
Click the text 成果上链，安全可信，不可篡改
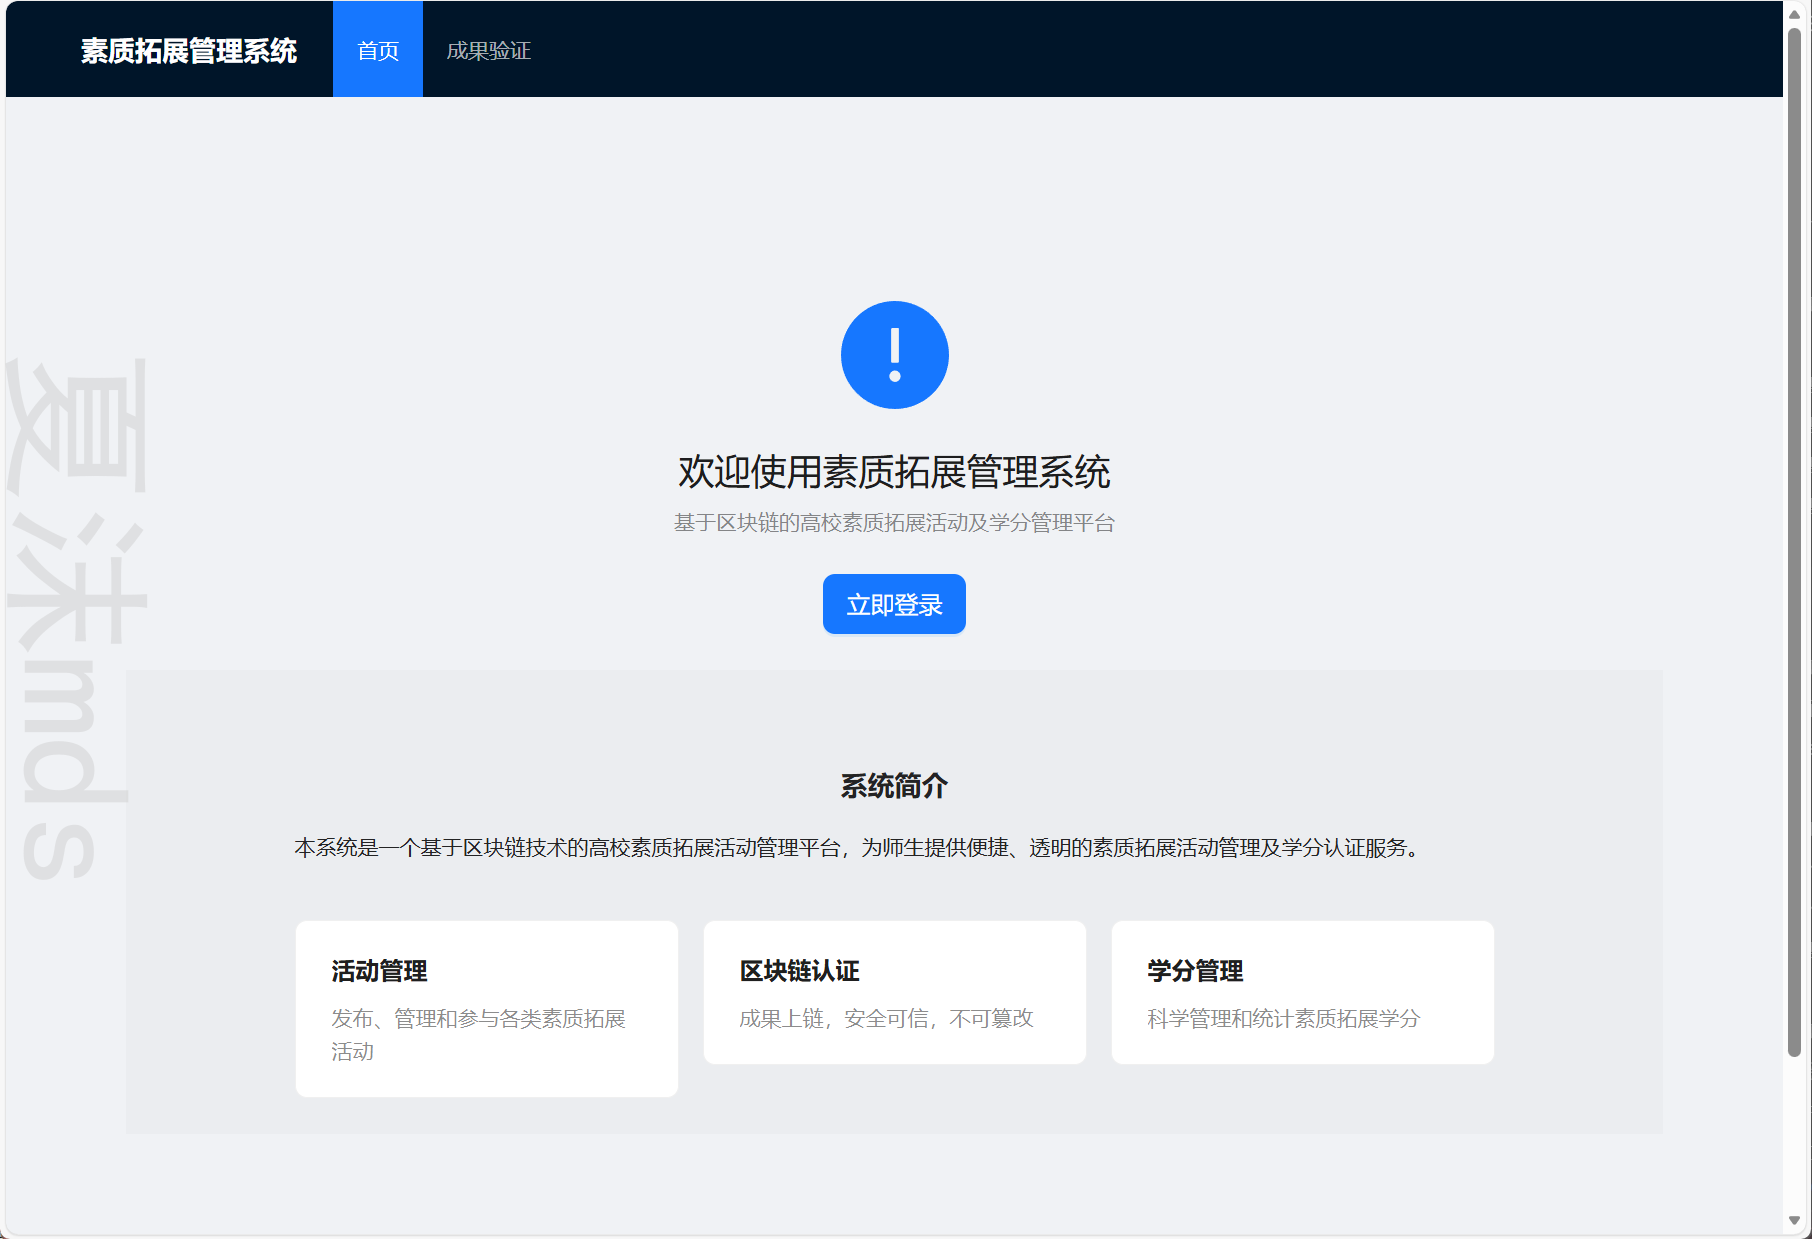(x=886, y=1018)
